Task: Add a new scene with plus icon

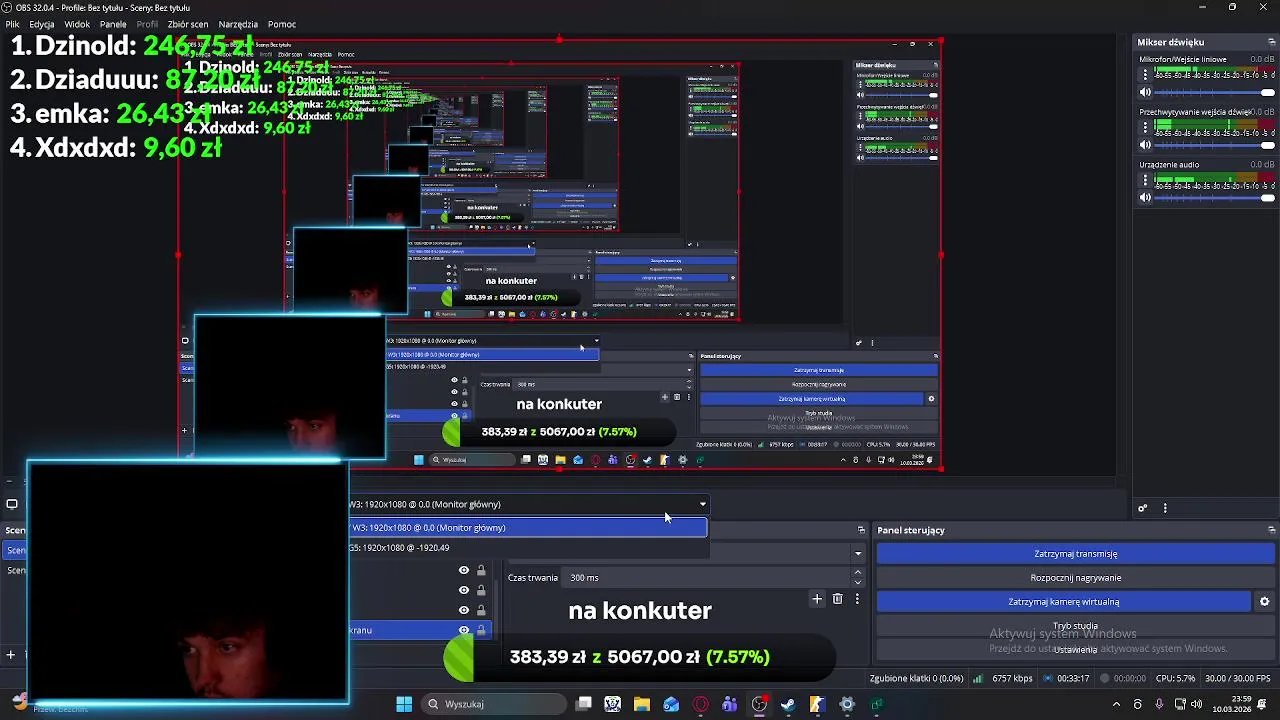Action: (11, 655)
